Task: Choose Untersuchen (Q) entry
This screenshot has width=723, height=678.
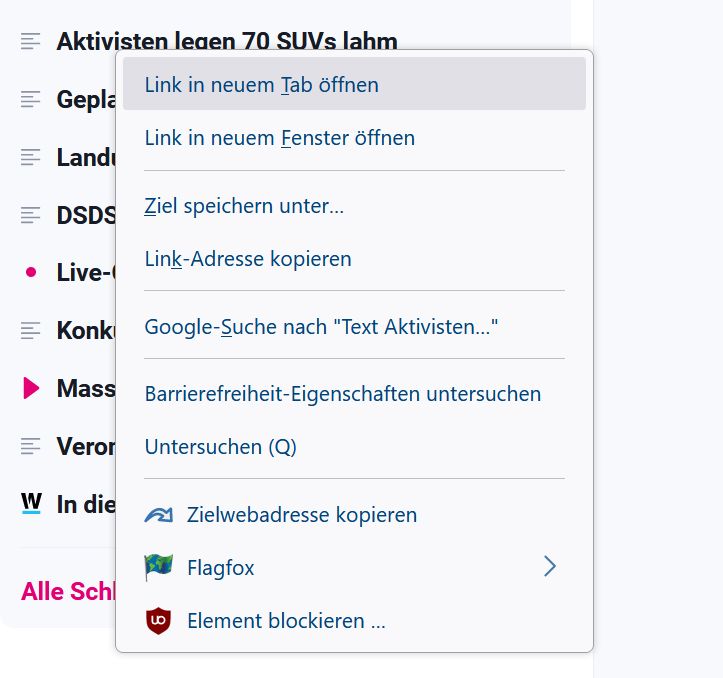Action: click(x=221, y=446)
